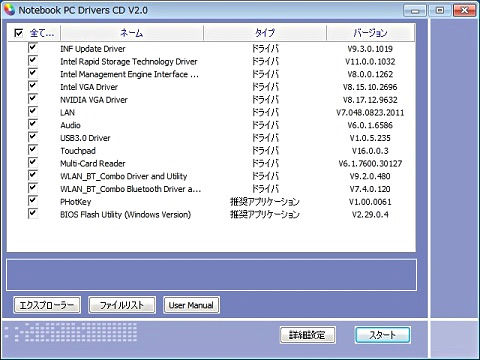Click version V11.0.0.1032
480x360 pixels.
pos(370,62)
